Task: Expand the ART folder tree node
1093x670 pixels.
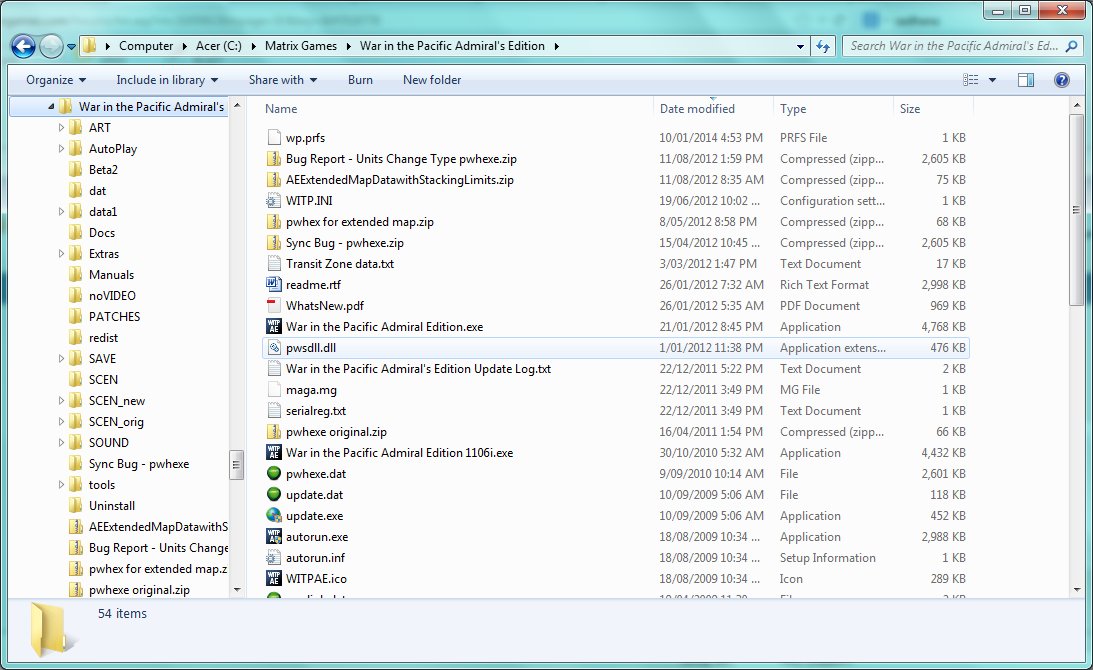Action: [61, 128]
